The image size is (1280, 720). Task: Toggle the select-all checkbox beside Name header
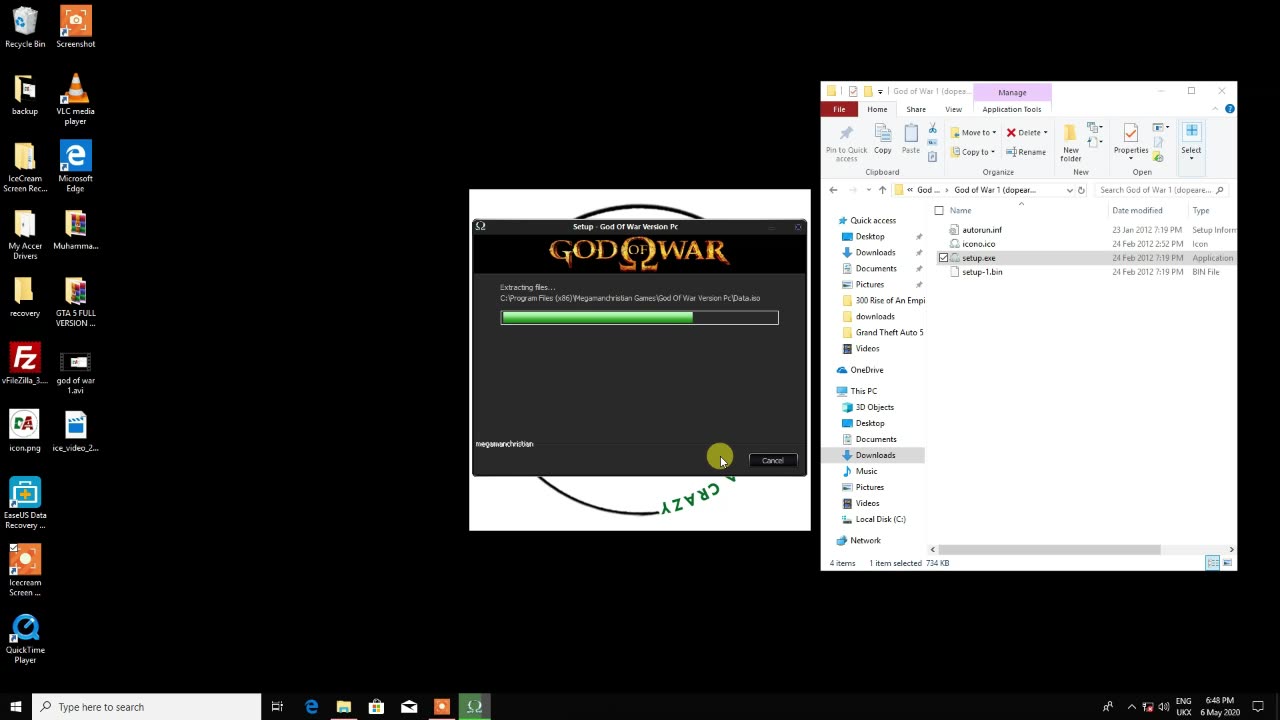coord(938,211)
